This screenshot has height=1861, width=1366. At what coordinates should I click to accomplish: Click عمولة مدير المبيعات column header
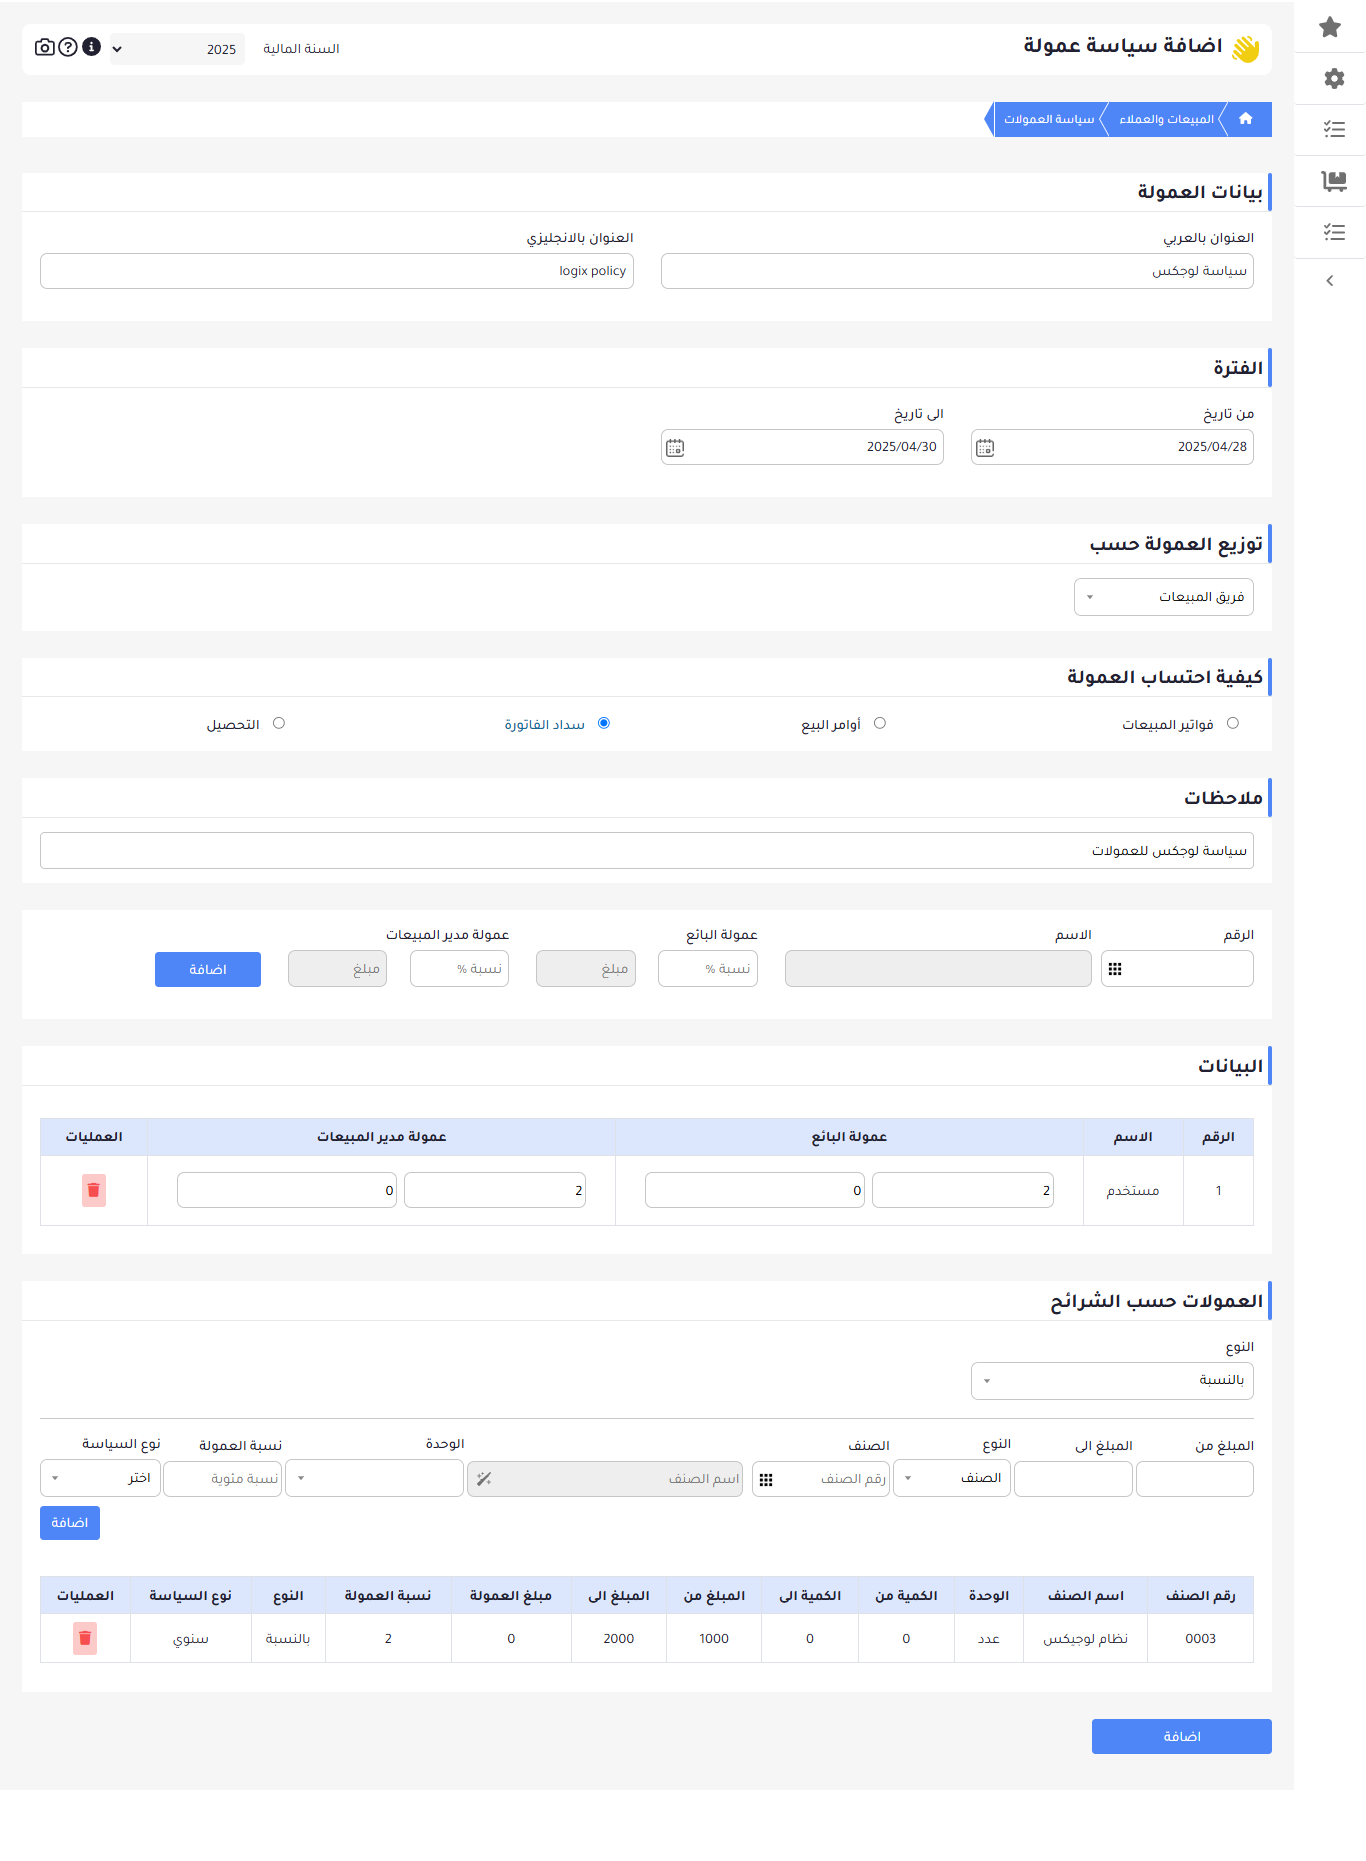(382, 1137)
